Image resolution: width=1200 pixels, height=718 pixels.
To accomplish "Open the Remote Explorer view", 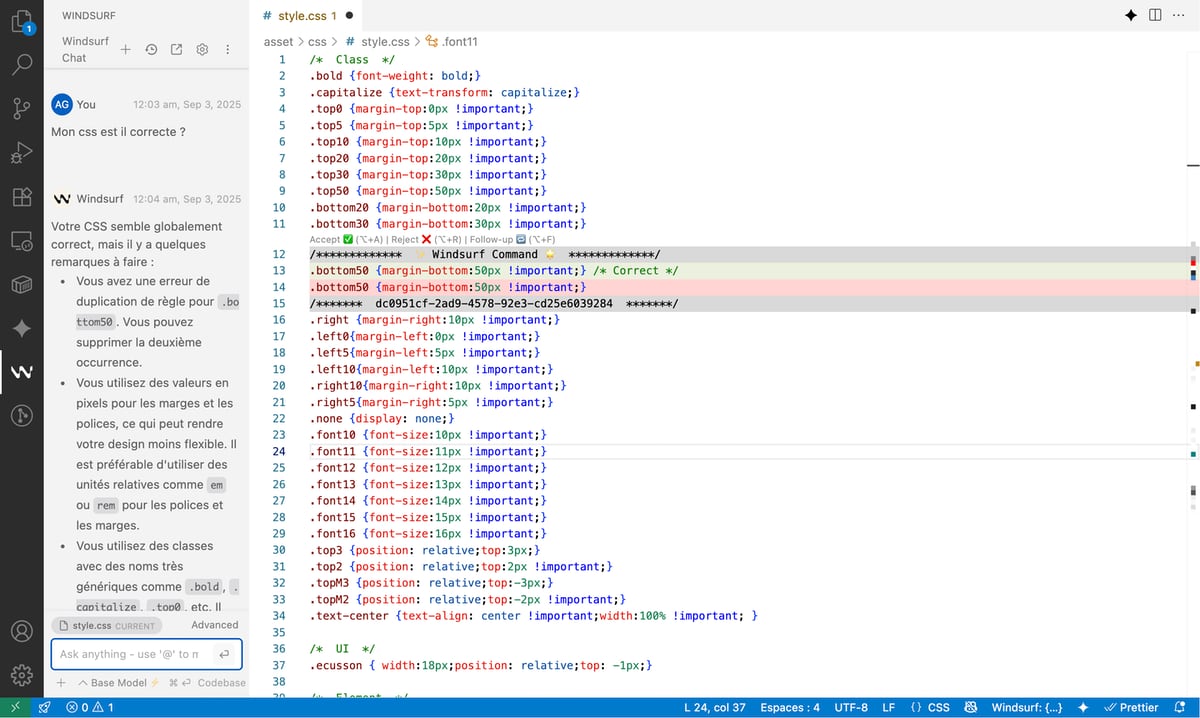I will pyautogui.click(x=21, y=241).
